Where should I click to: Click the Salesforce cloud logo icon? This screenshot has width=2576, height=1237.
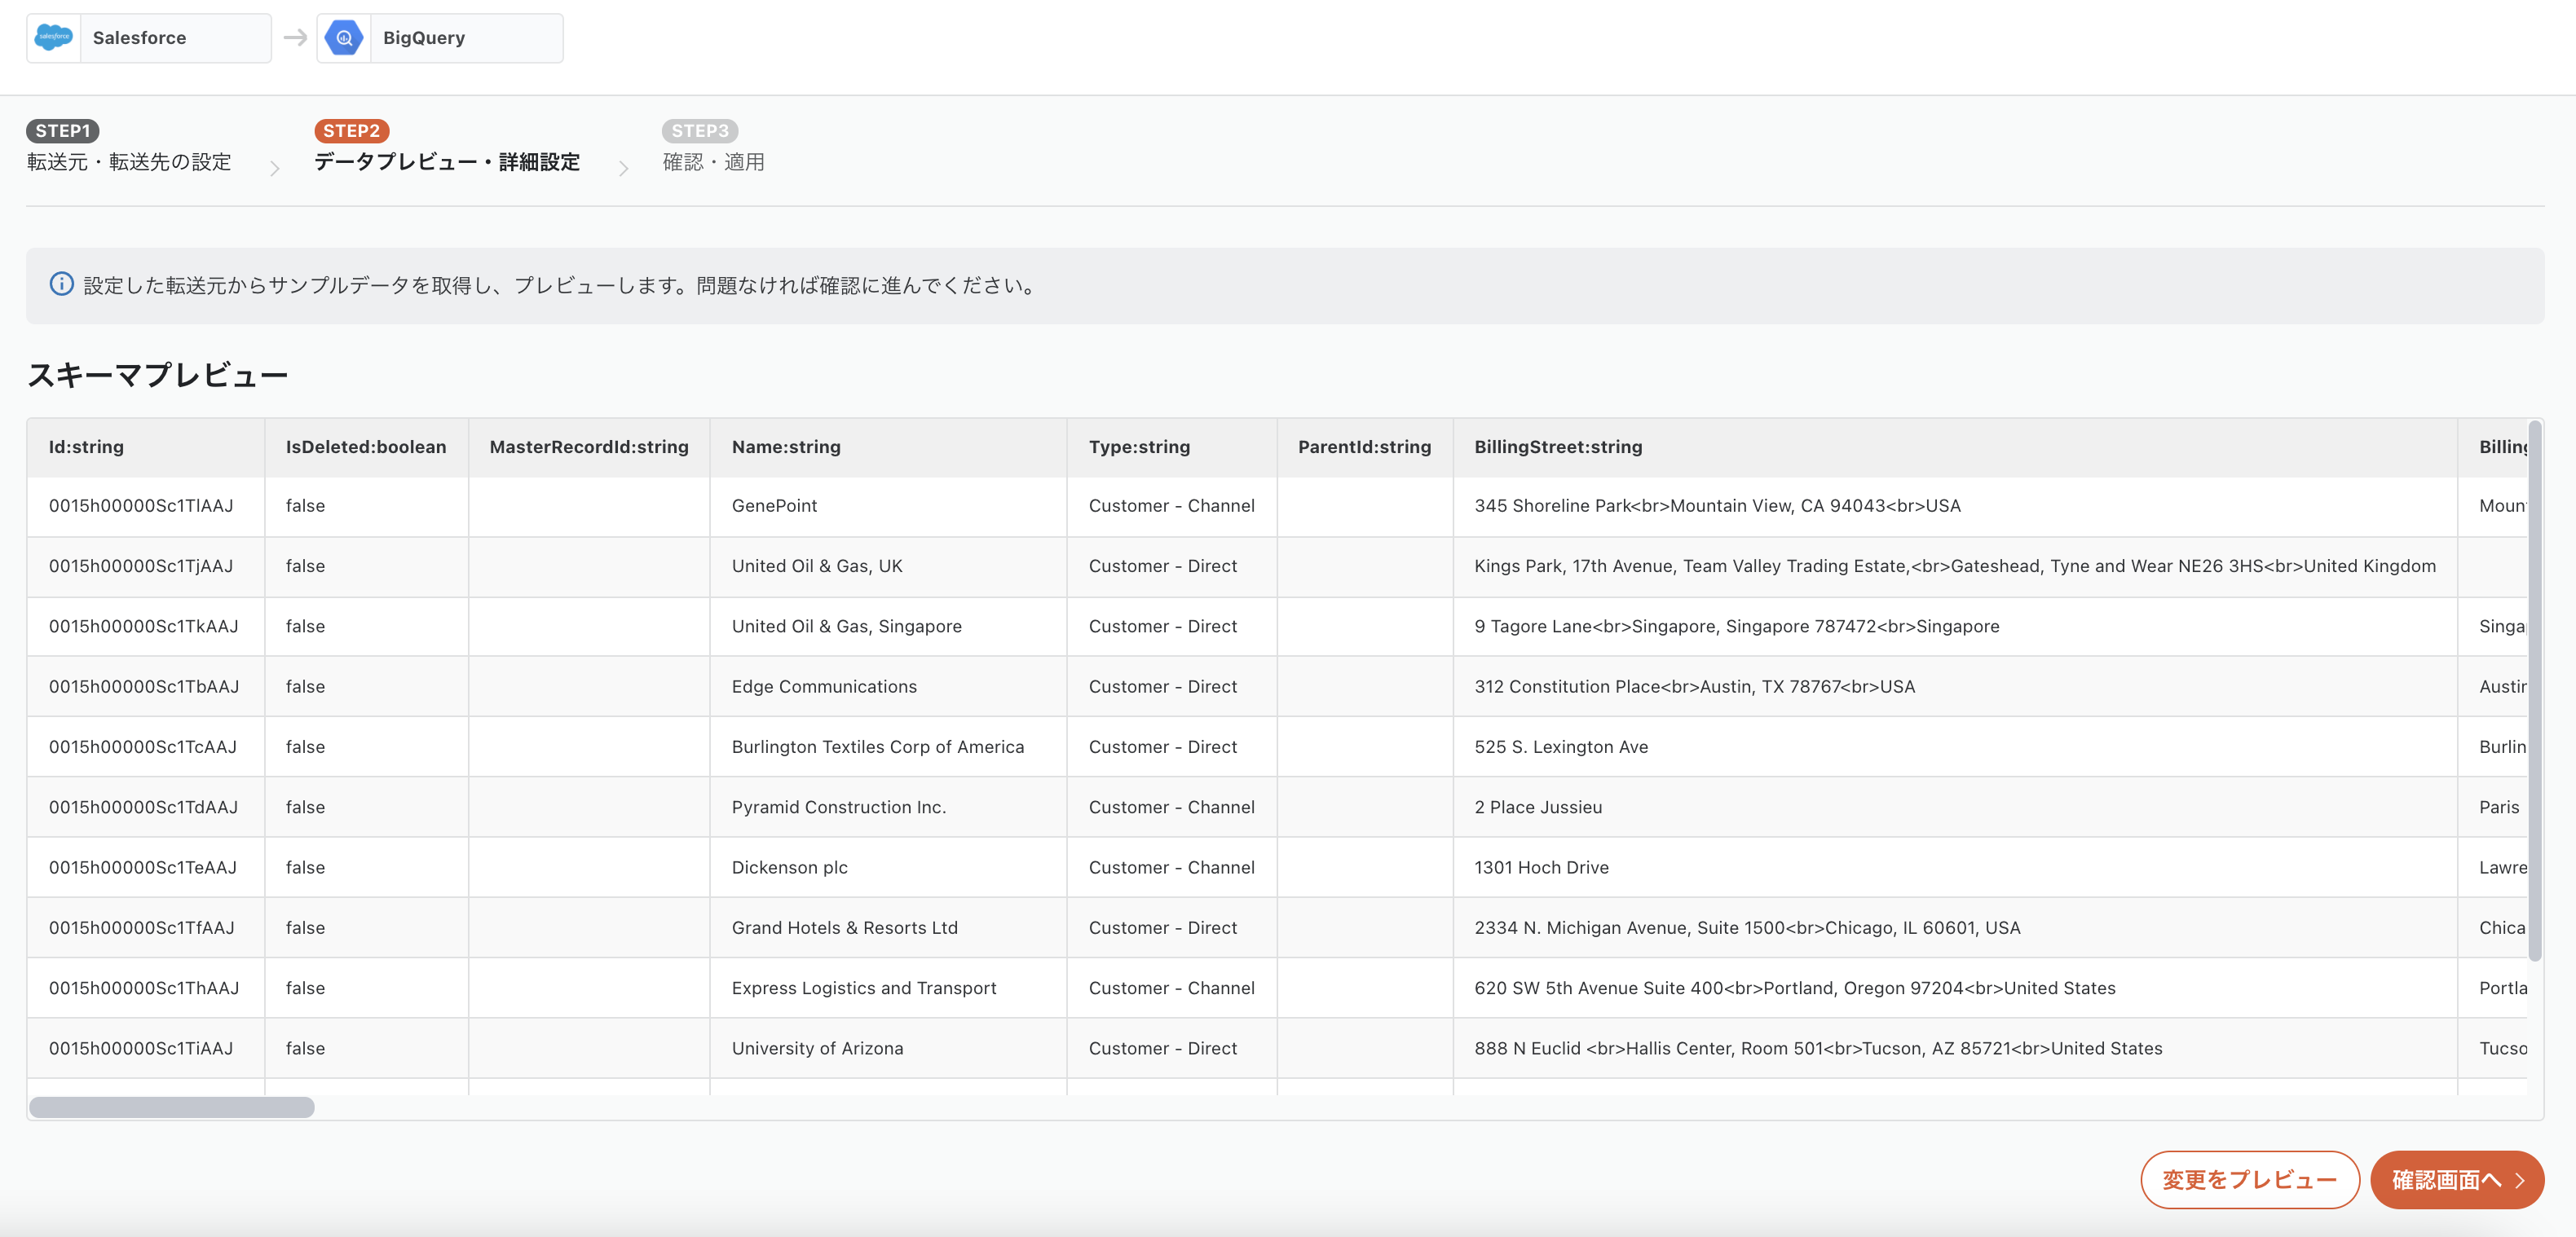click(x=53, y=38)
